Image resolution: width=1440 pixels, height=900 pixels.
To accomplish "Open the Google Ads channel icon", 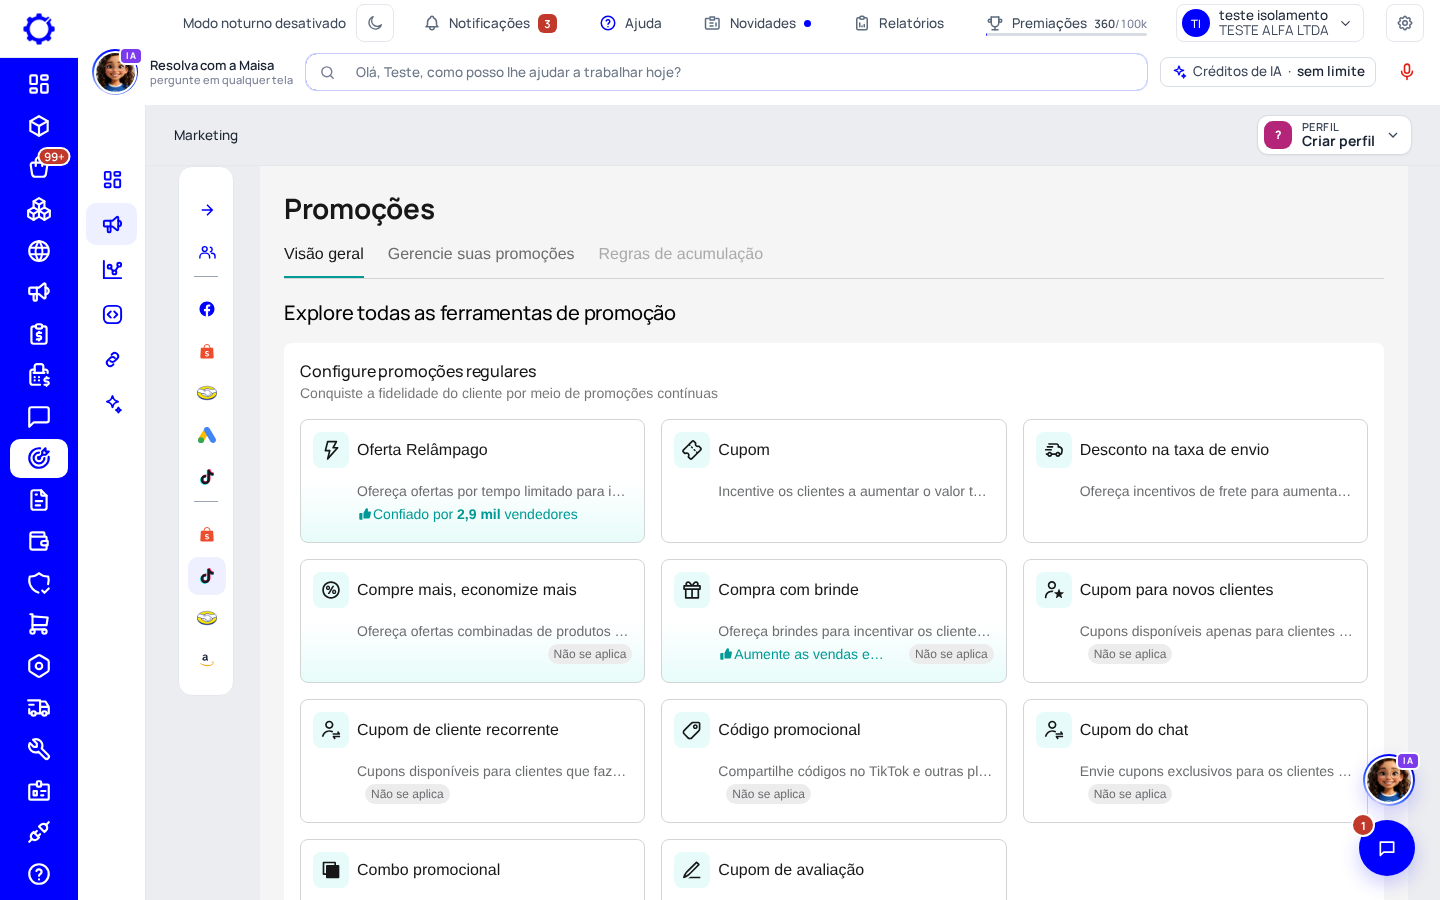I will coord(207,435).
